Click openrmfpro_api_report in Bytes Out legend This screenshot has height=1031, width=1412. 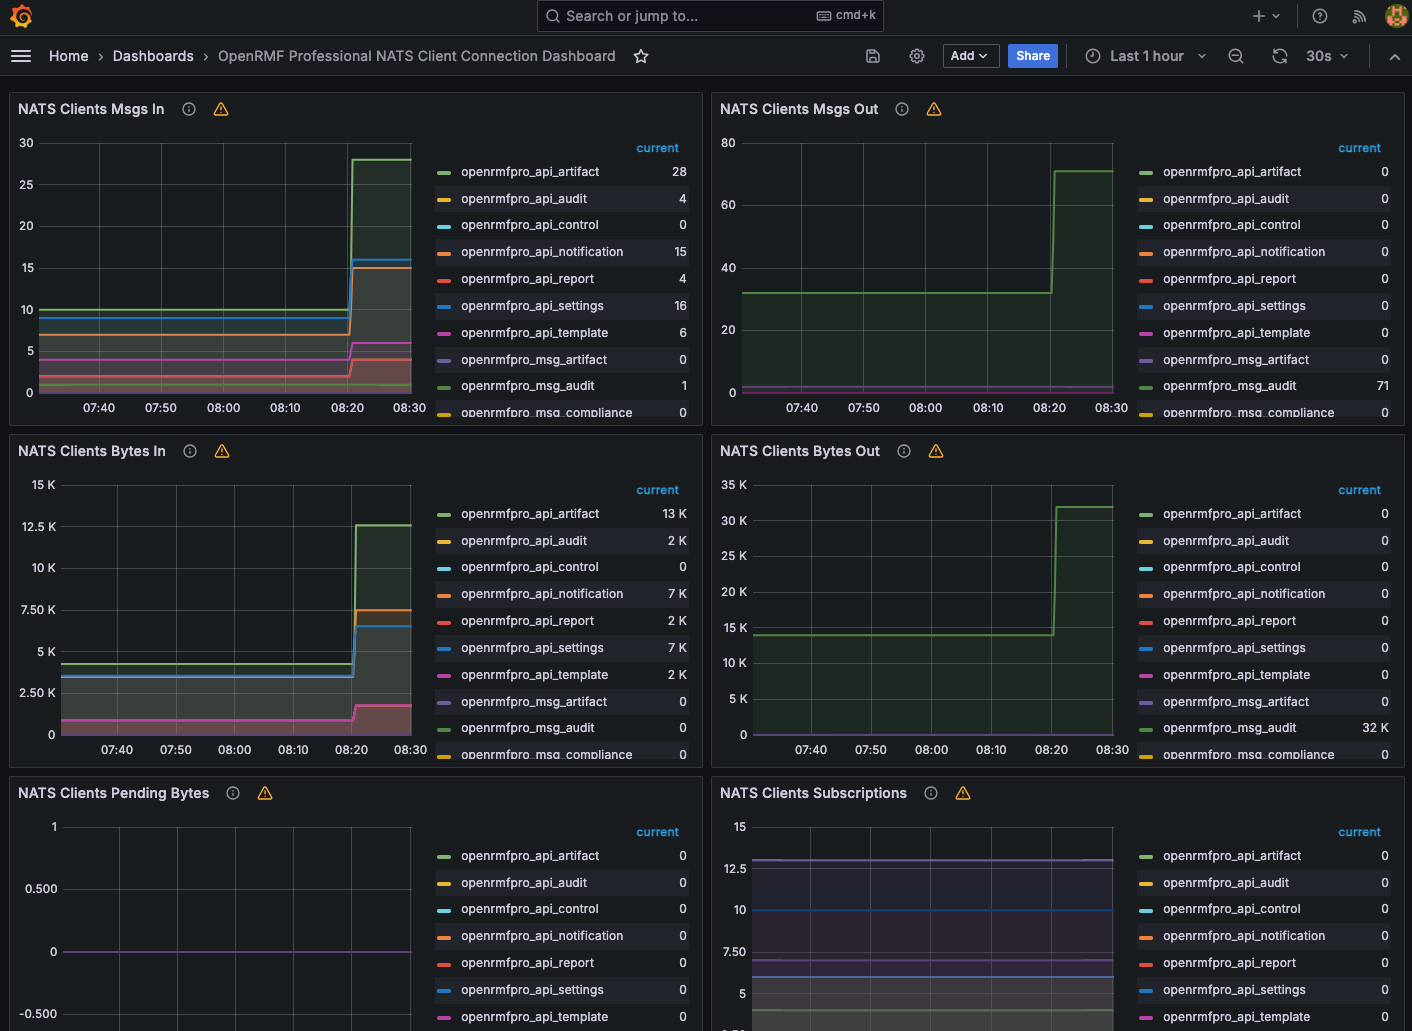pyautogui.click(x=1229, y=621)
